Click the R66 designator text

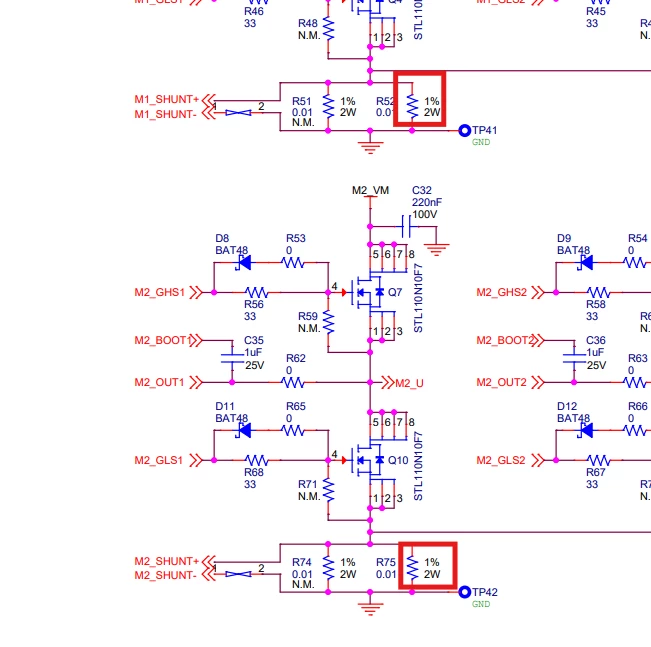click(638, 406)
